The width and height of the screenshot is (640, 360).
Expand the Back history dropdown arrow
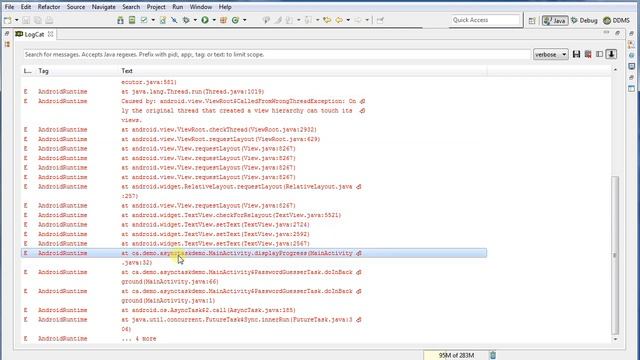tap(348, 20)
